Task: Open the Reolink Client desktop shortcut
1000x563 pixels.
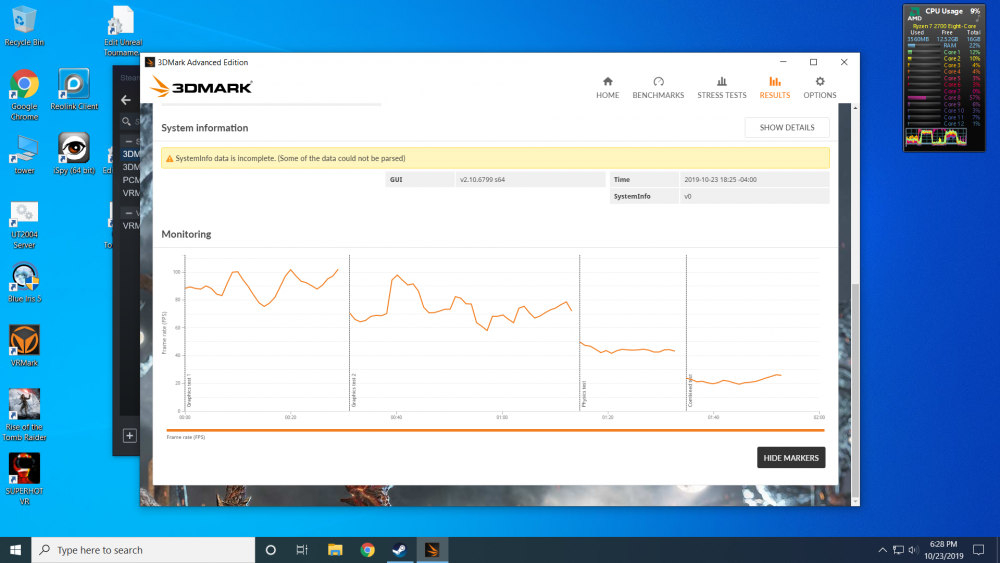Action: [74, 89]
